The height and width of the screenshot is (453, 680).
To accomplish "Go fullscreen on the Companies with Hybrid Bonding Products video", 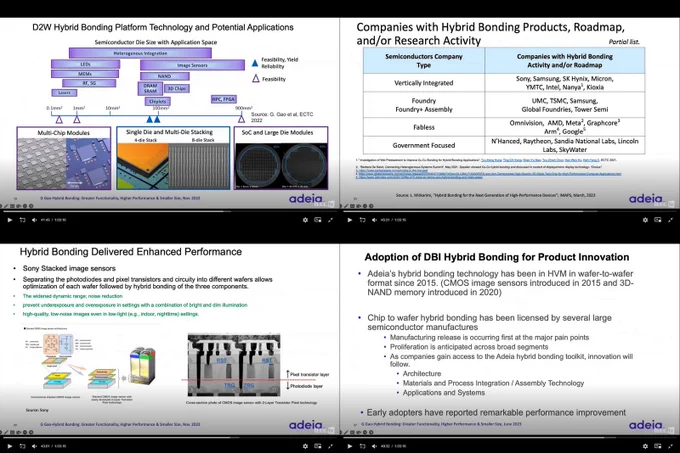I will click(670, 220).
